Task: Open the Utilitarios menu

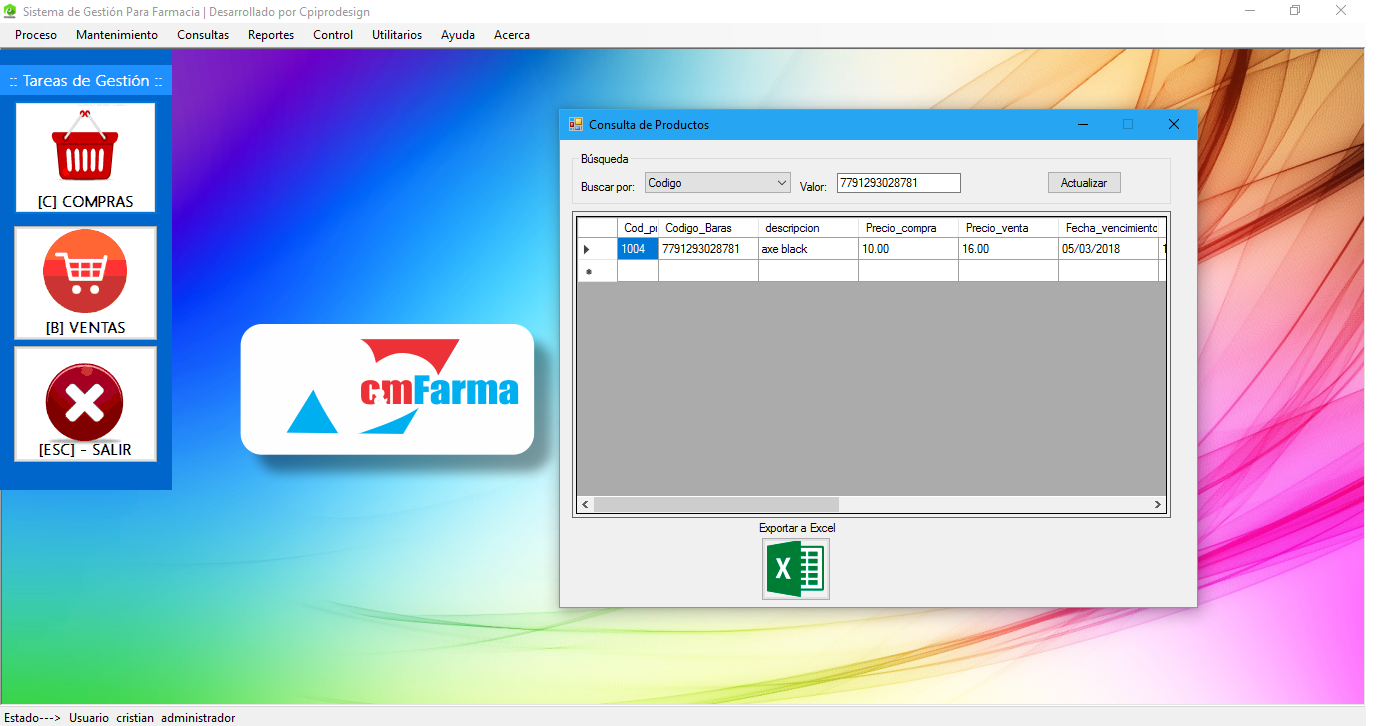Action: (x=397, y=35)
